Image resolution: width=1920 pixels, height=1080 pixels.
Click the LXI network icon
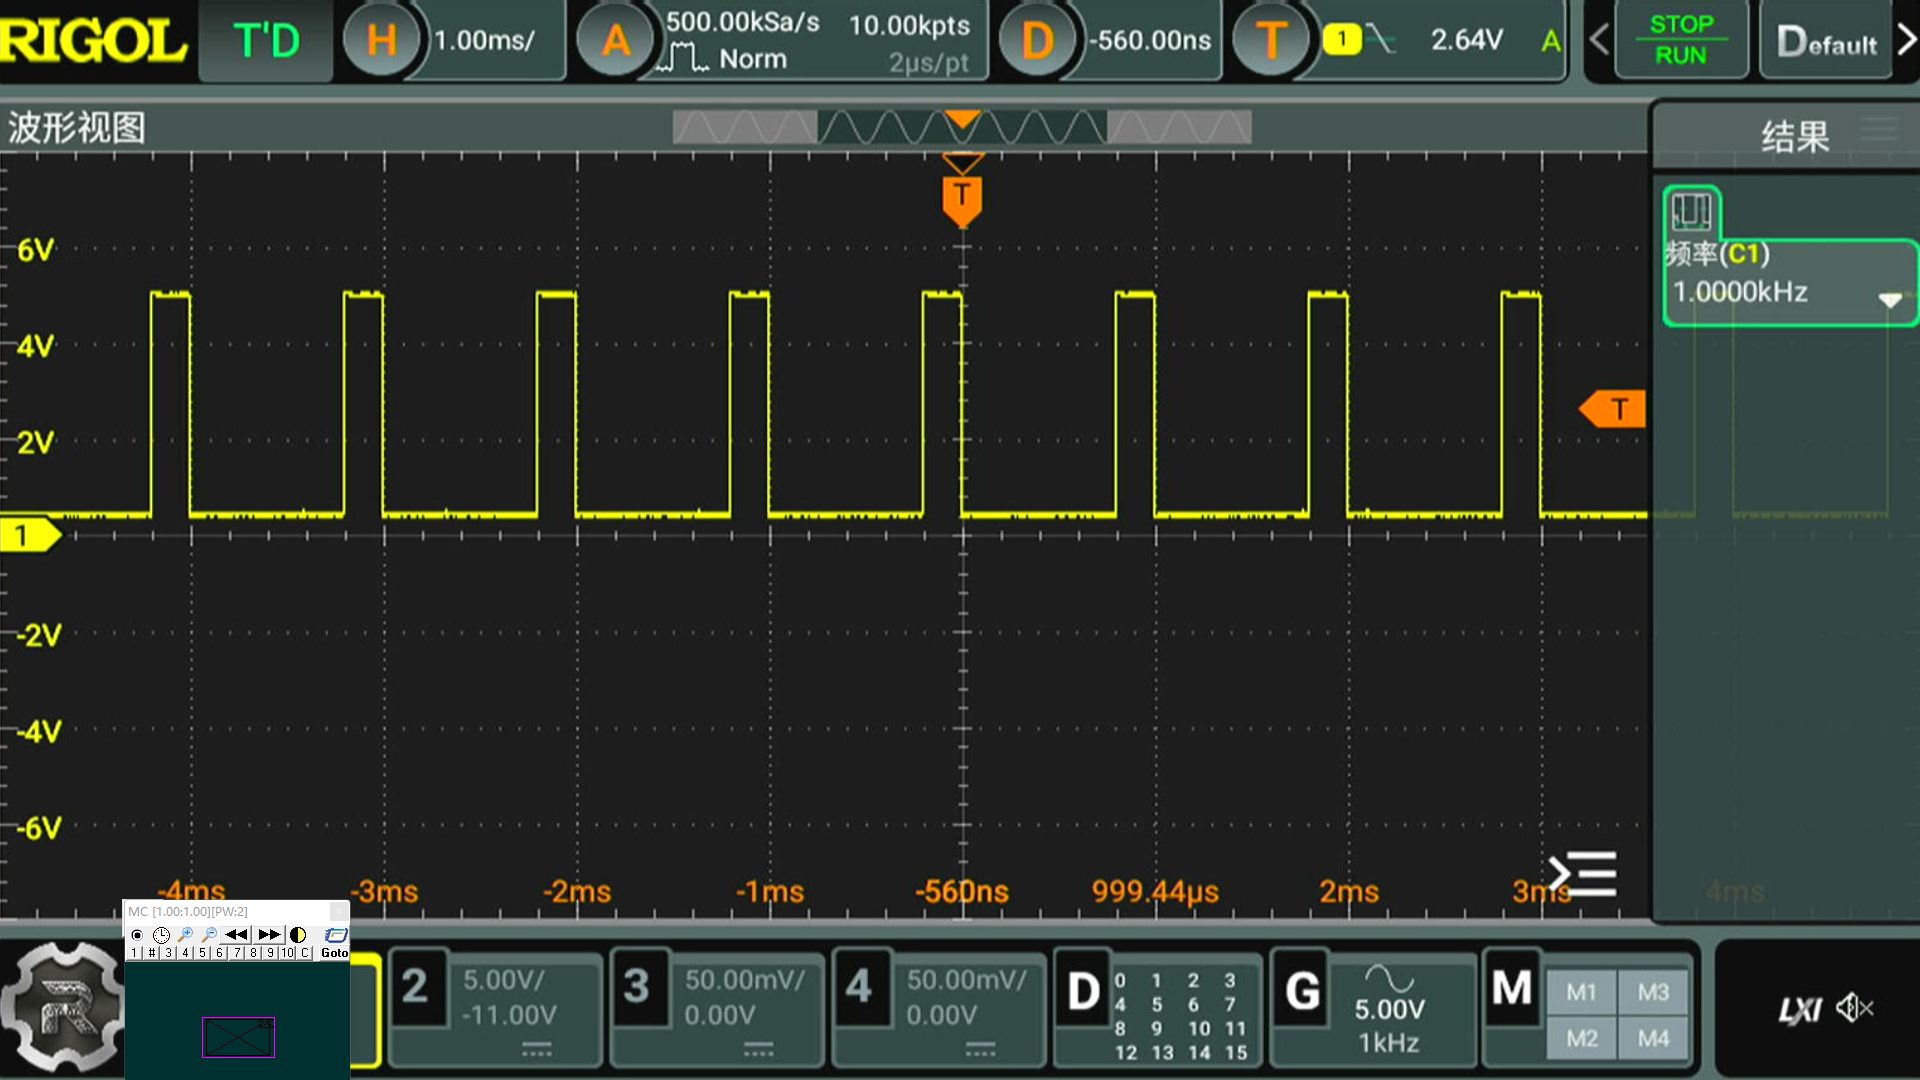(1799, 1010)
